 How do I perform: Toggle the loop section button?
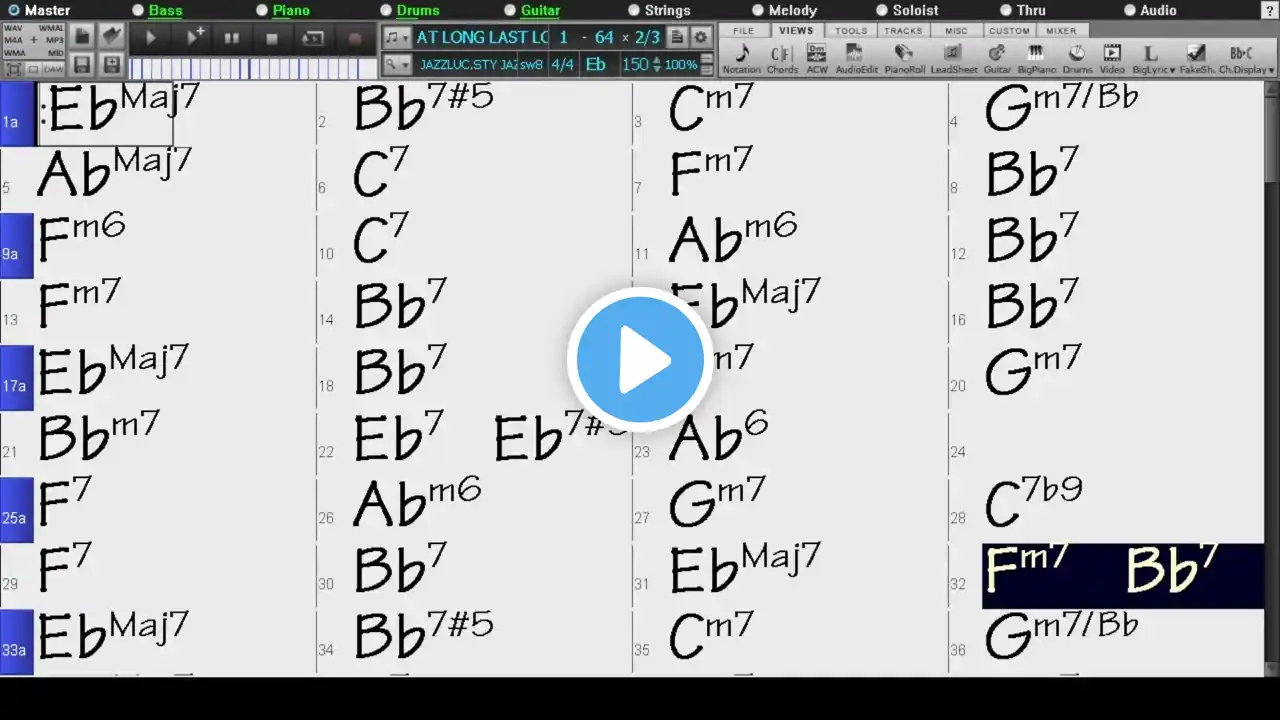(313, 38)
